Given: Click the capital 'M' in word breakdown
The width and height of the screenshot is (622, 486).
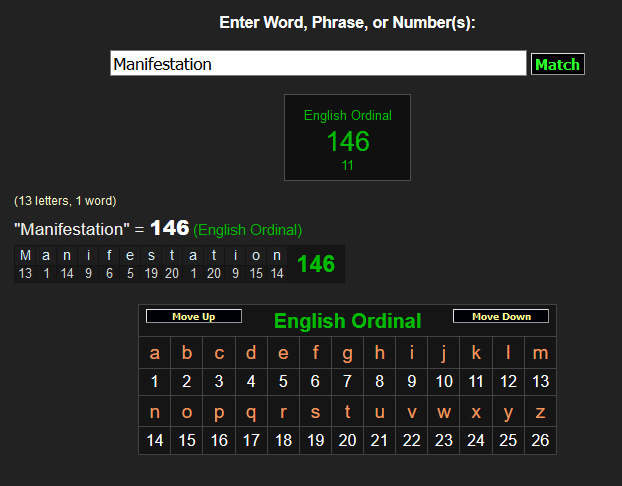Looking at the screenshot, I should (x=25, y=255).
